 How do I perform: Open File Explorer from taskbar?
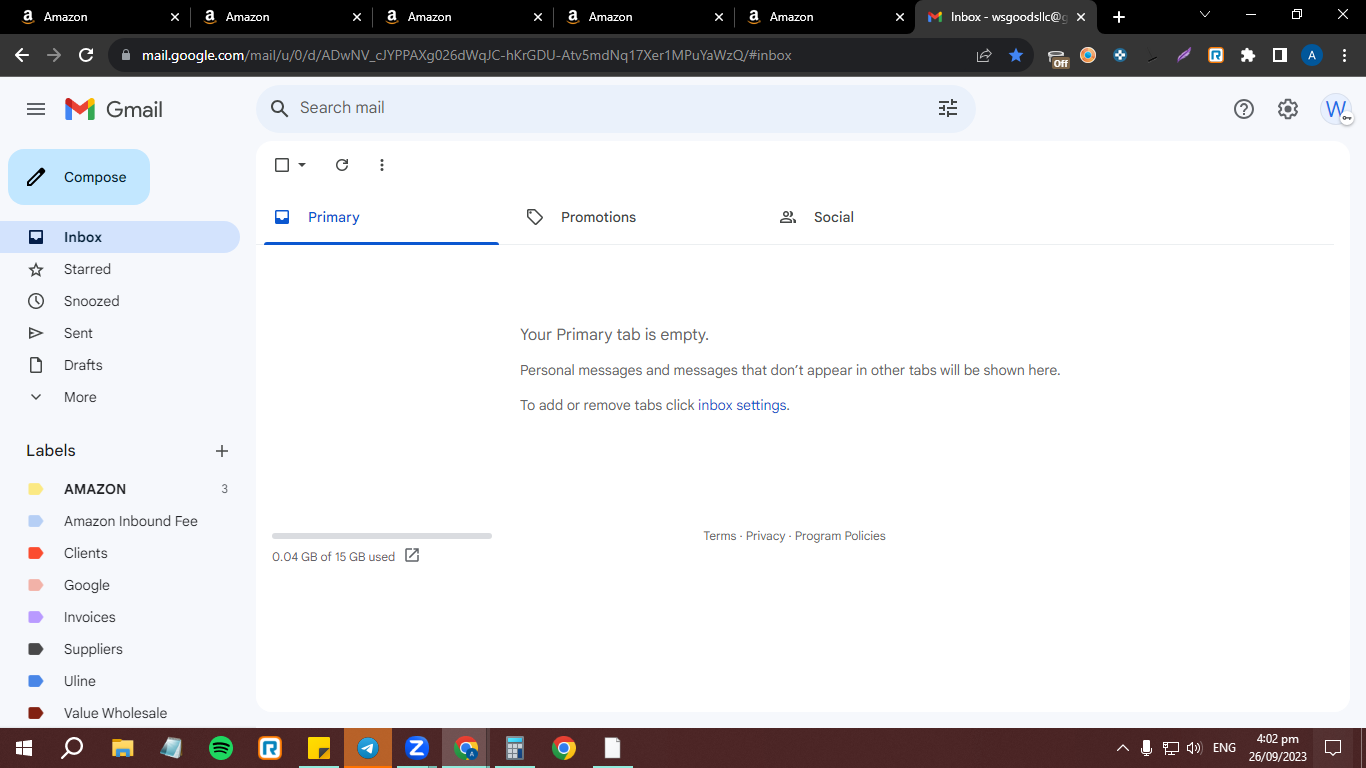click(122, 748)
